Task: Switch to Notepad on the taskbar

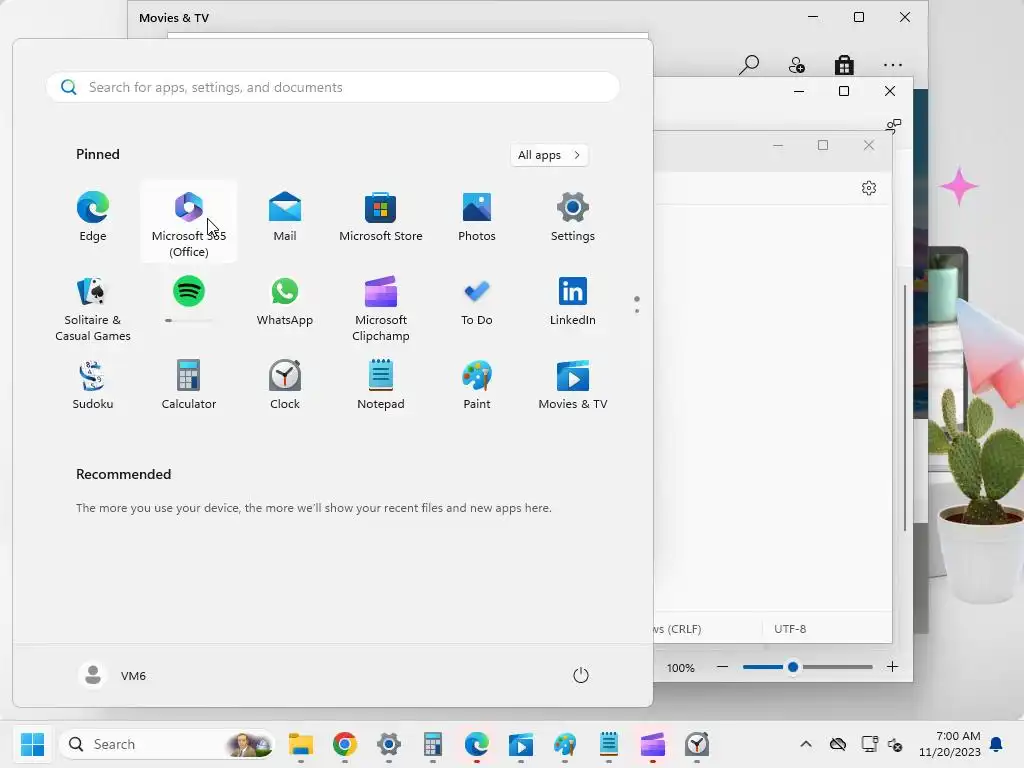Action: (609, 744)
